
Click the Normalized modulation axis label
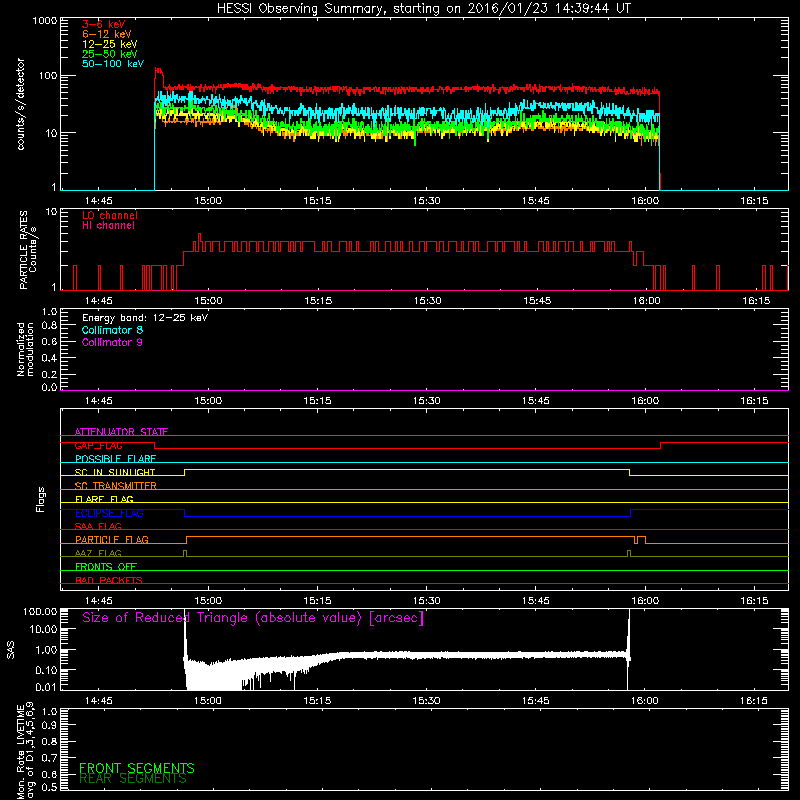click(25, 349)
